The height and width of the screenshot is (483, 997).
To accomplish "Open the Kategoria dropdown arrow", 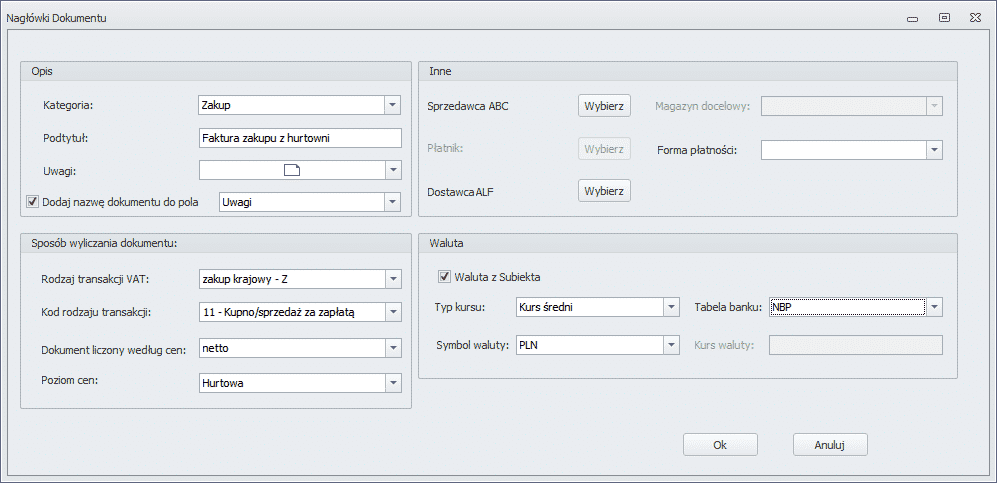I will coord(393,105).
